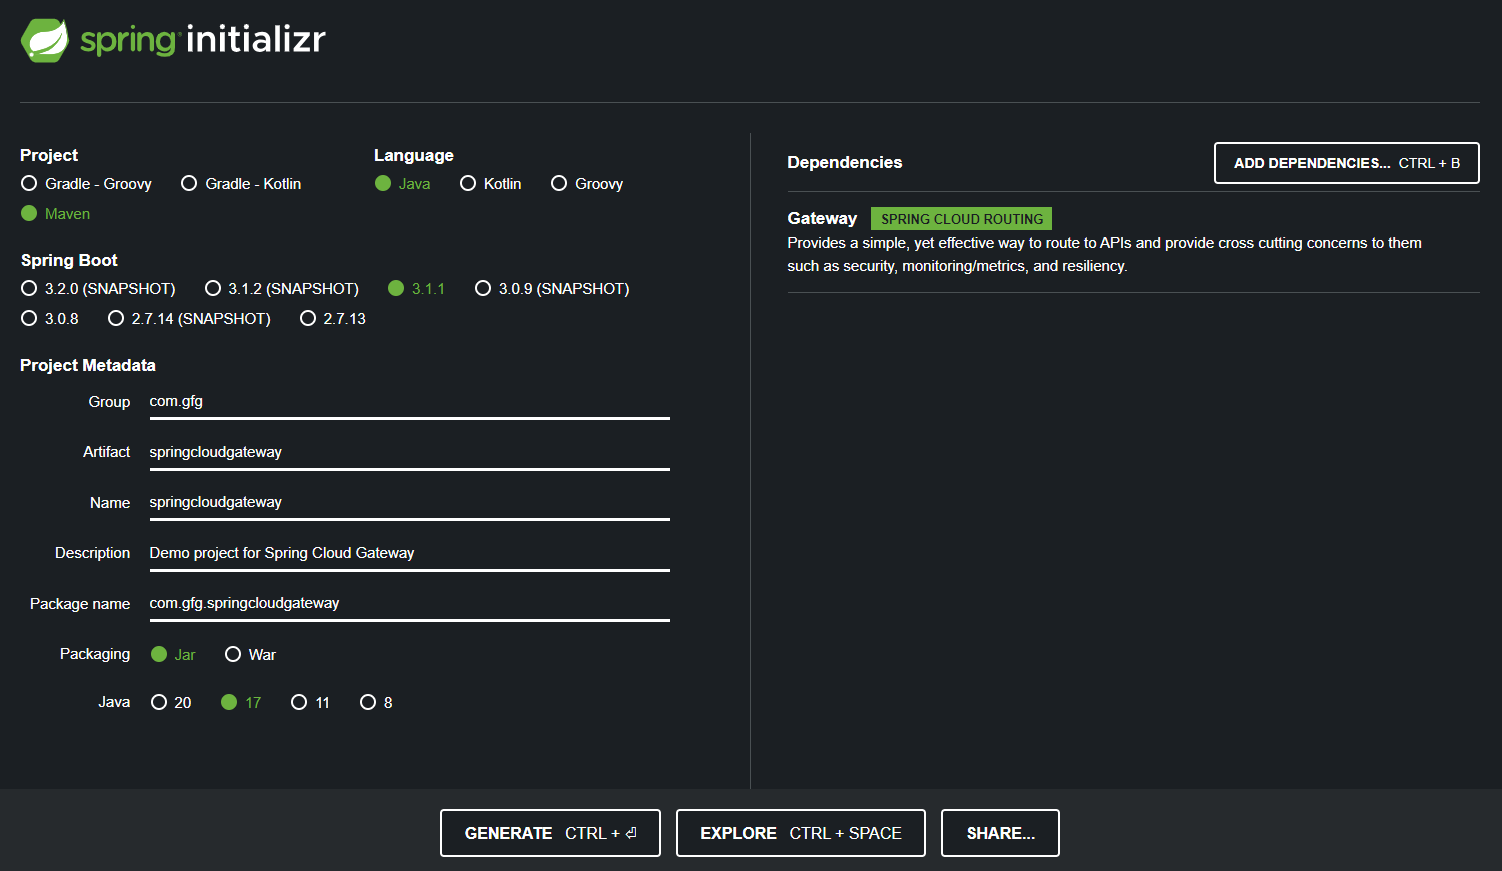Pick Spring Boot version 3.1.1
This screenshot has width=1502, height=871.
click(417, 289)
